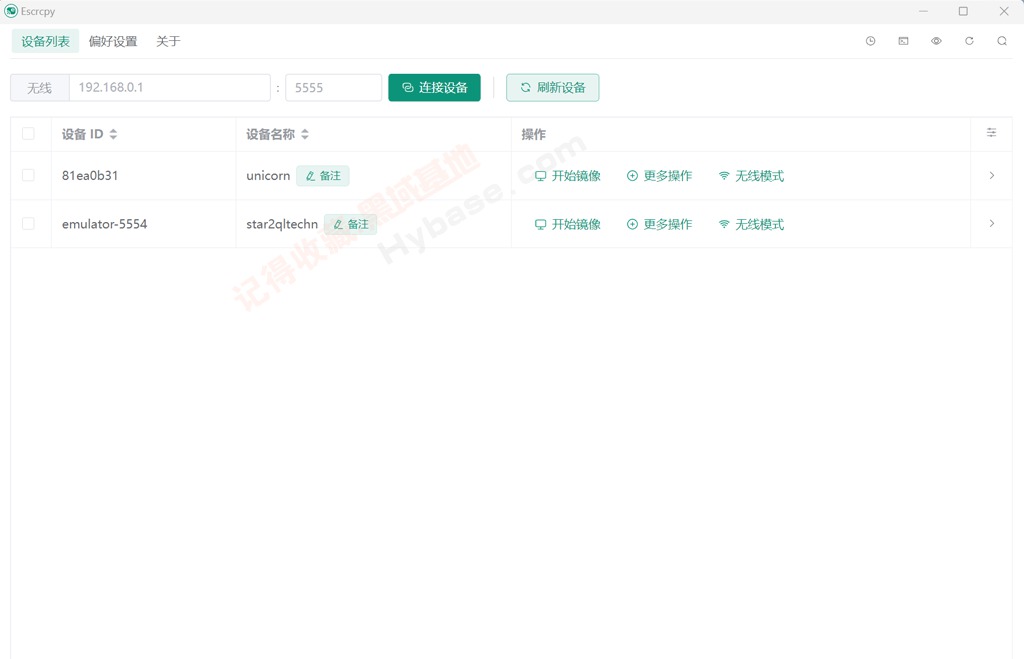
Task: Toggle the eye preview icon
Action: coord(936,41)
